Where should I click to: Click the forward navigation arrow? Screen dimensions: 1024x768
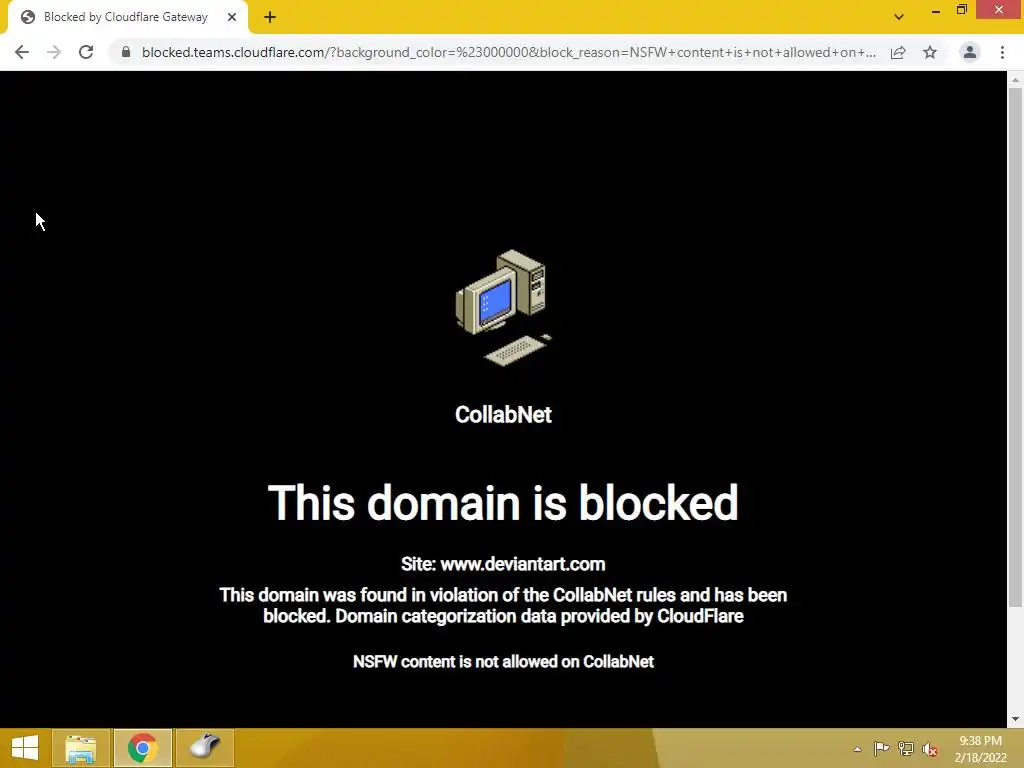point(54,52)
